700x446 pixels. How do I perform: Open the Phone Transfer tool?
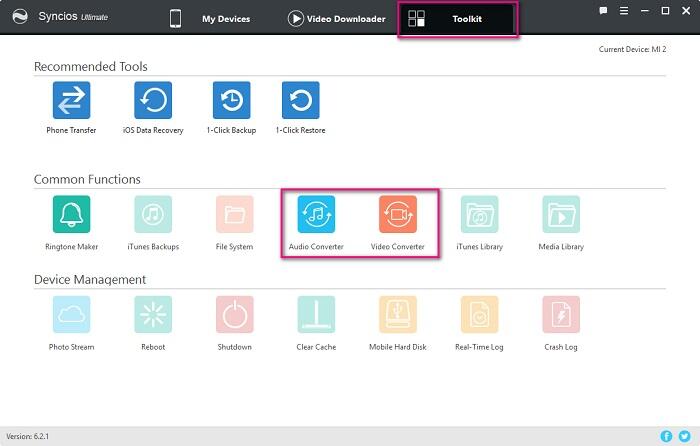click(x=71, y=100)
